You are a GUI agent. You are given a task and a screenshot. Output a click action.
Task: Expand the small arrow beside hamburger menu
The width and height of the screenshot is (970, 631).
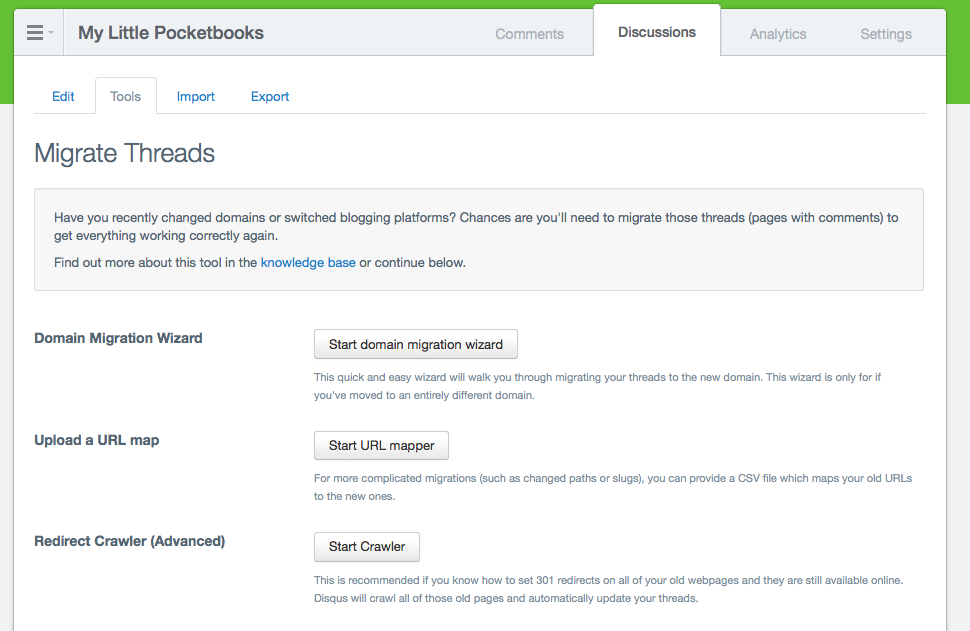click(51, 33)
